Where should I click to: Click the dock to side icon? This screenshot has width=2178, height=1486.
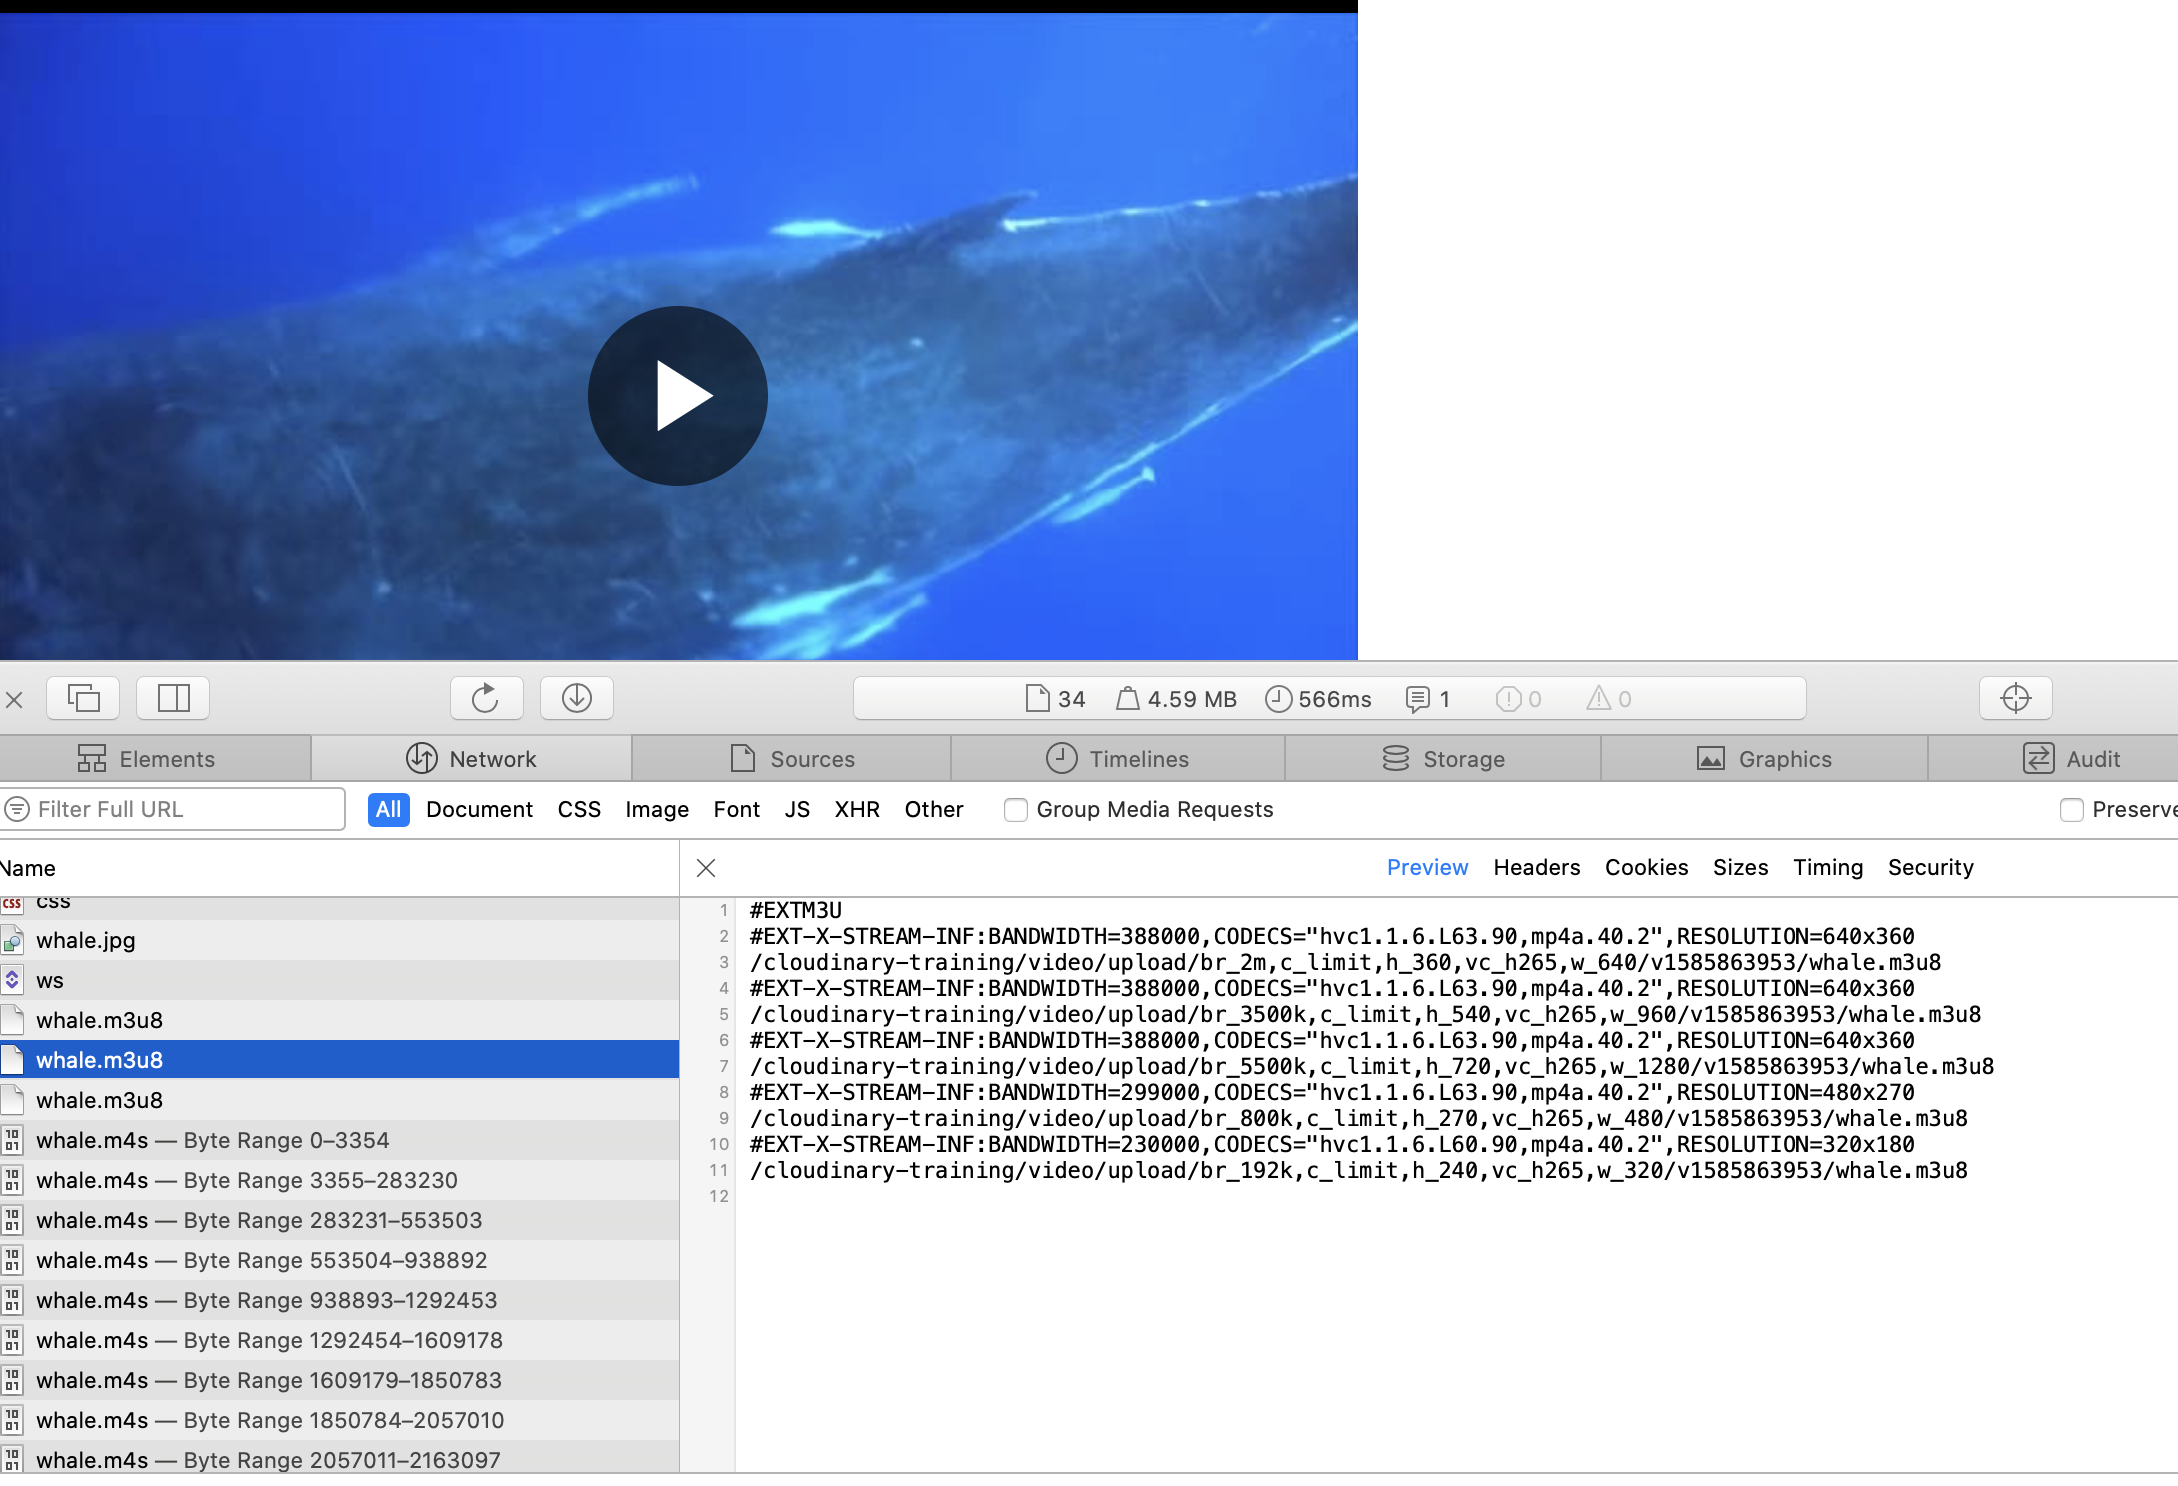(x=173, y=698)
